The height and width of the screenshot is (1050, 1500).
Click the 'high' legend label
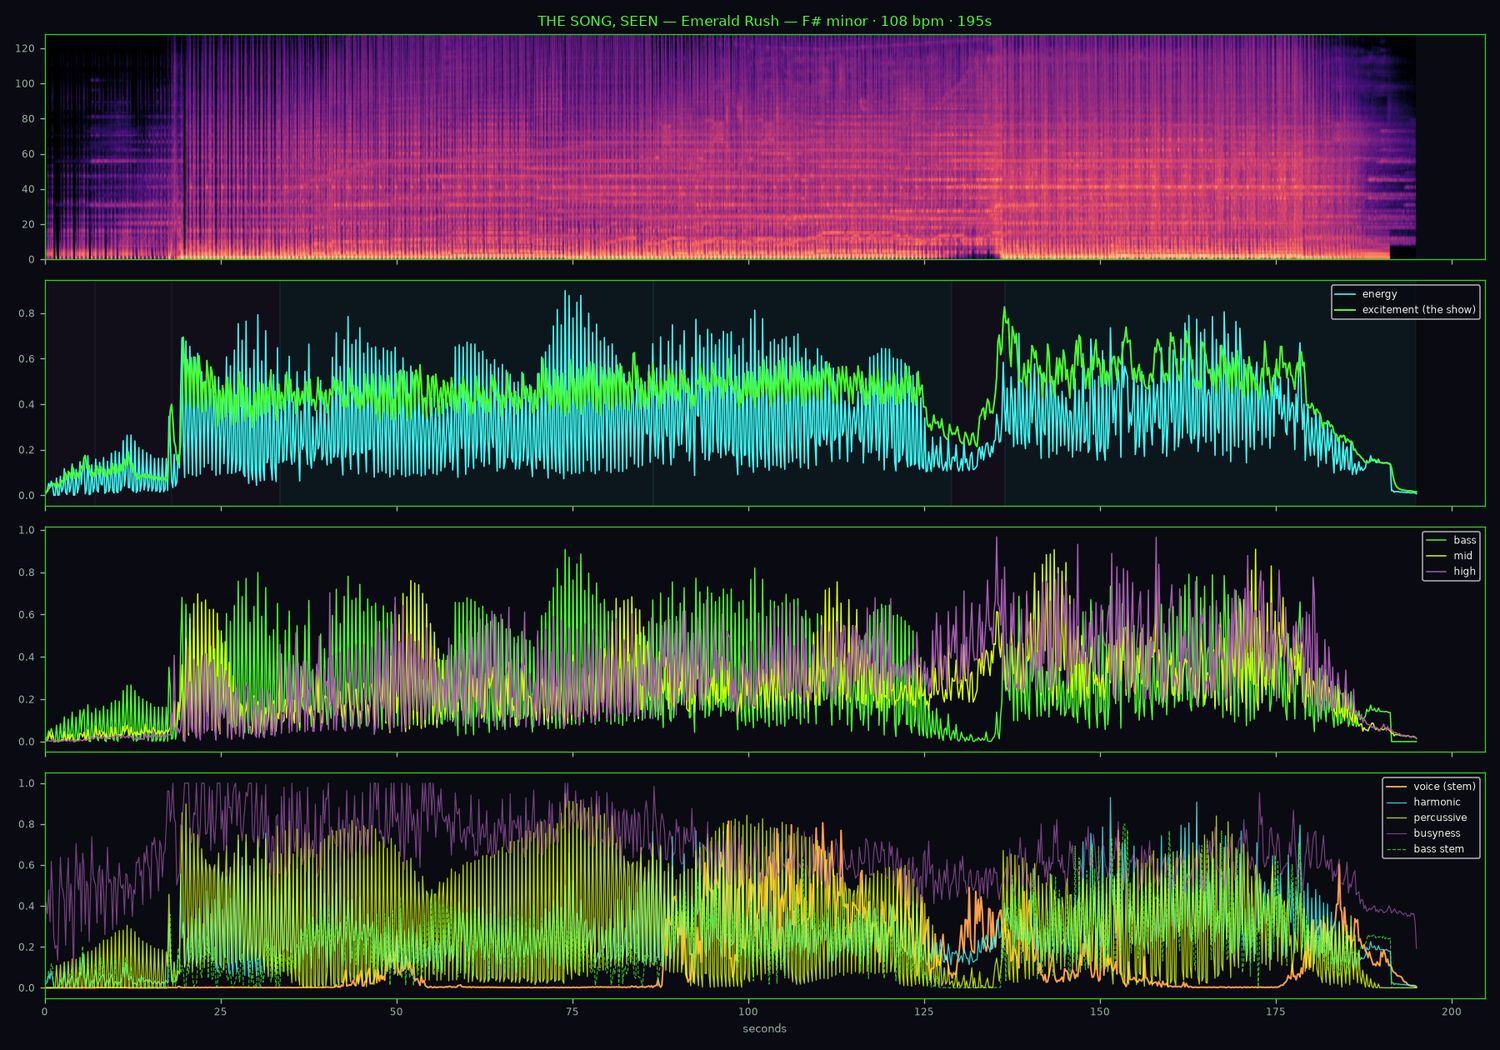[x=1464, y=572]
